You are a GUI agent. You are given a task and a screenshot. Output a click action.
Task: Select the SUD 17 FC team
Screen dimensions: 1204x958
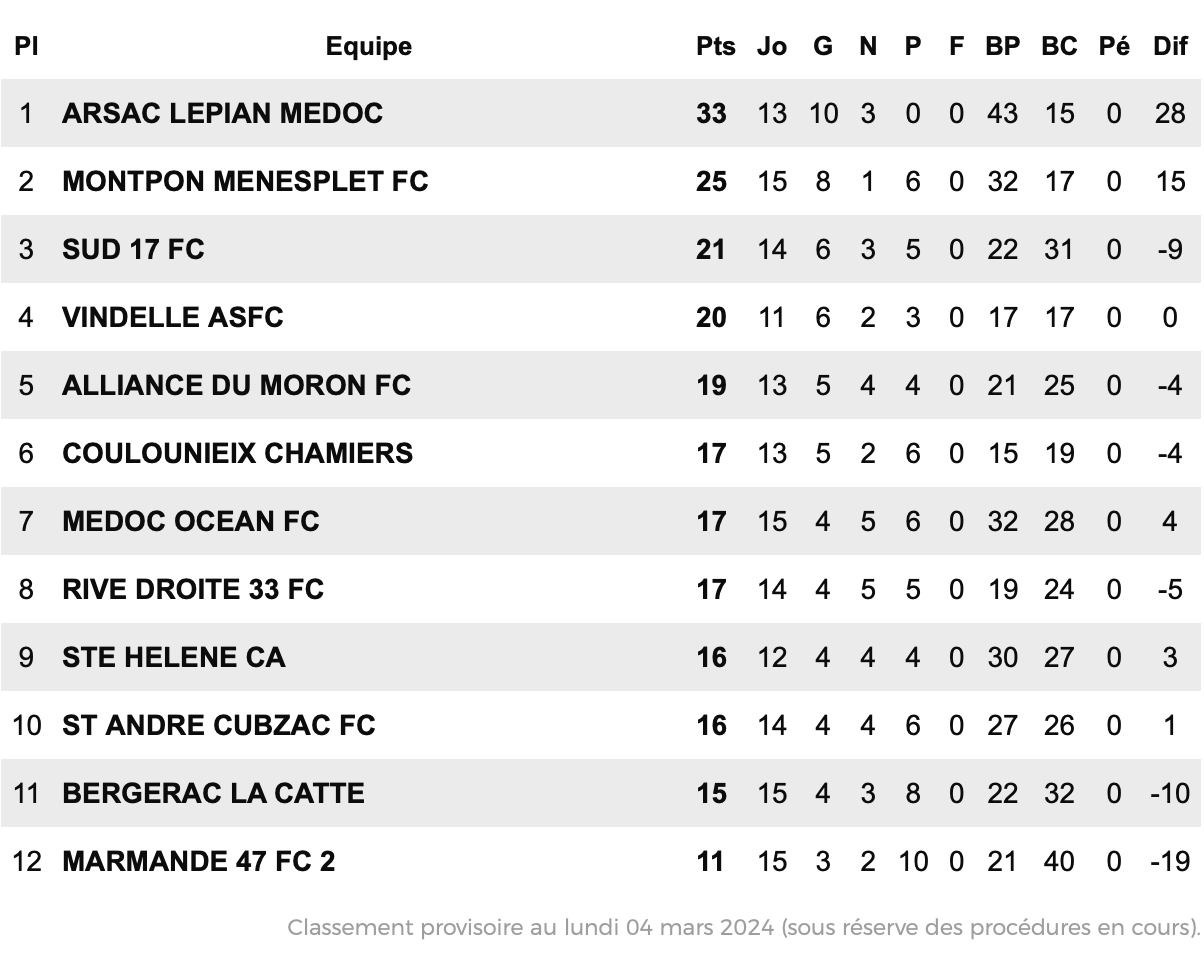click(133, 249)
